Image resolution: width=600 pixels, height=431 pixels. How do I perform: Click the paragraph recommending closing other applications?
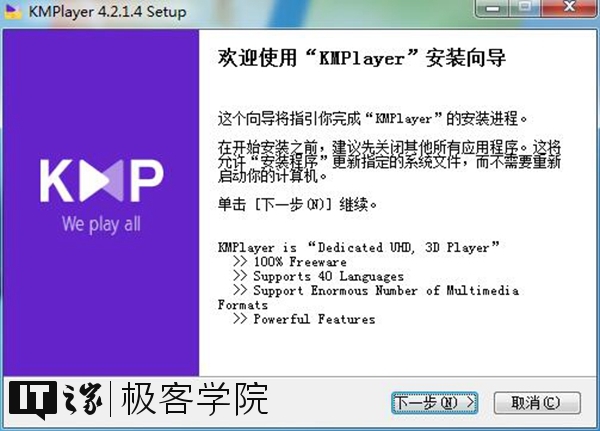pos(388,162)
